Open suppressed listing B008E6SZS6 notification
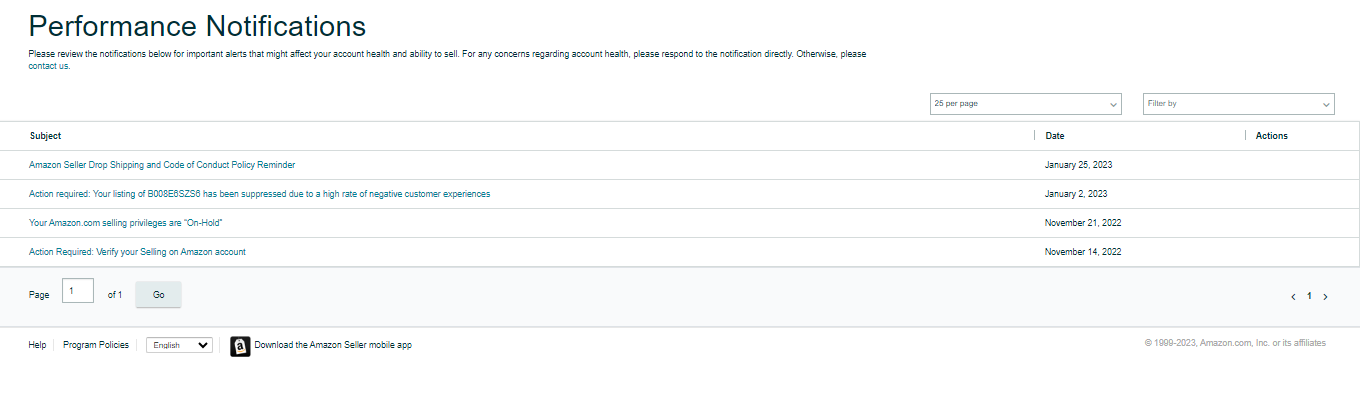The image size is (1360, 399). point(260,194)
